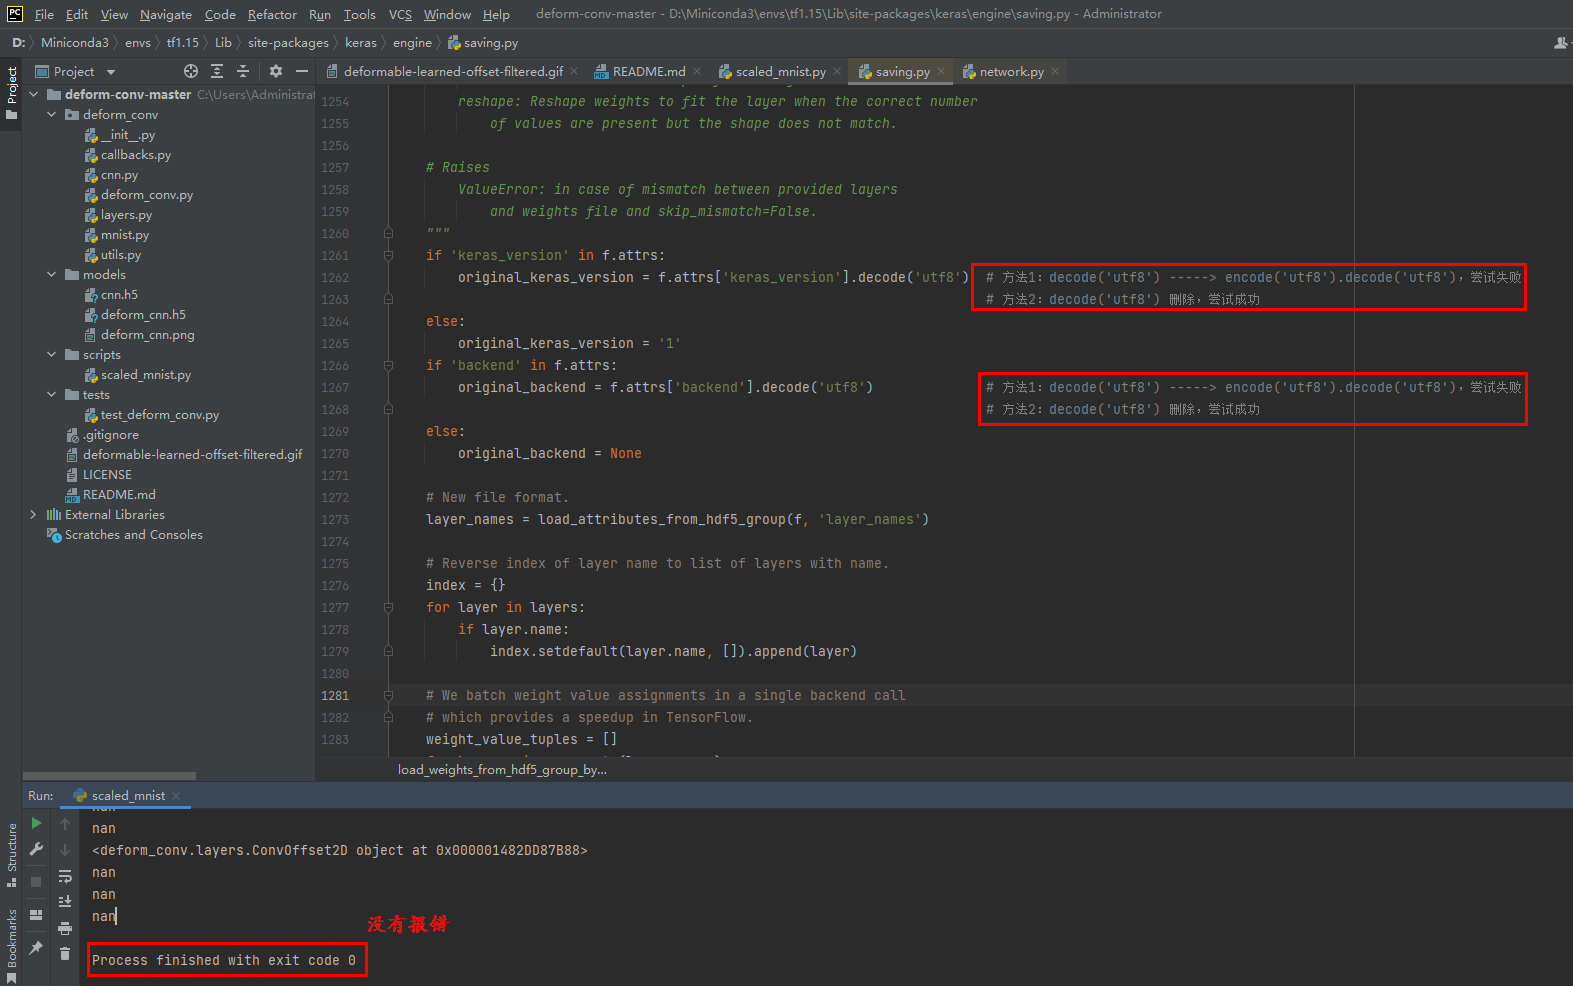Click the tf1.15 breadcrumb
The height and width of the screenshot is (986, 1573).
(183, 43)
